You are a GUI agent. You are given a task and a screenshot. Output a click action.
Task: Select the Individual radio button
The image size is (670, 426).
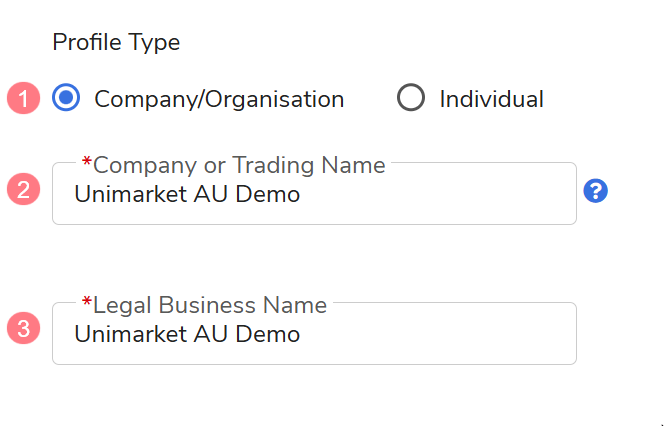click(x=411, y=98)
